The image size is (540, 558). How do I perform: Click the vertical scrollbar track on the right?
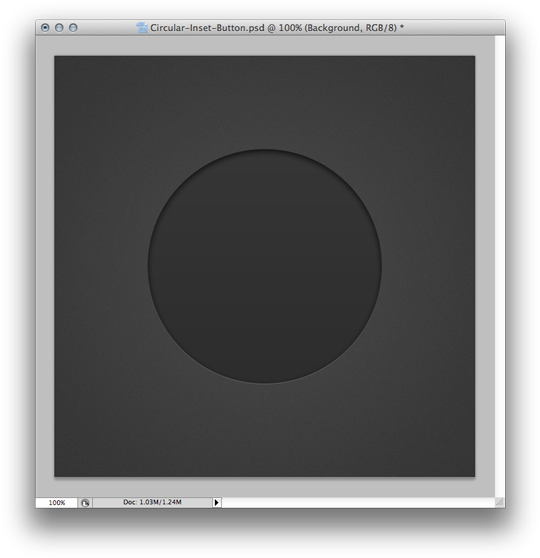pyautogui.click(x=500, y=266)
